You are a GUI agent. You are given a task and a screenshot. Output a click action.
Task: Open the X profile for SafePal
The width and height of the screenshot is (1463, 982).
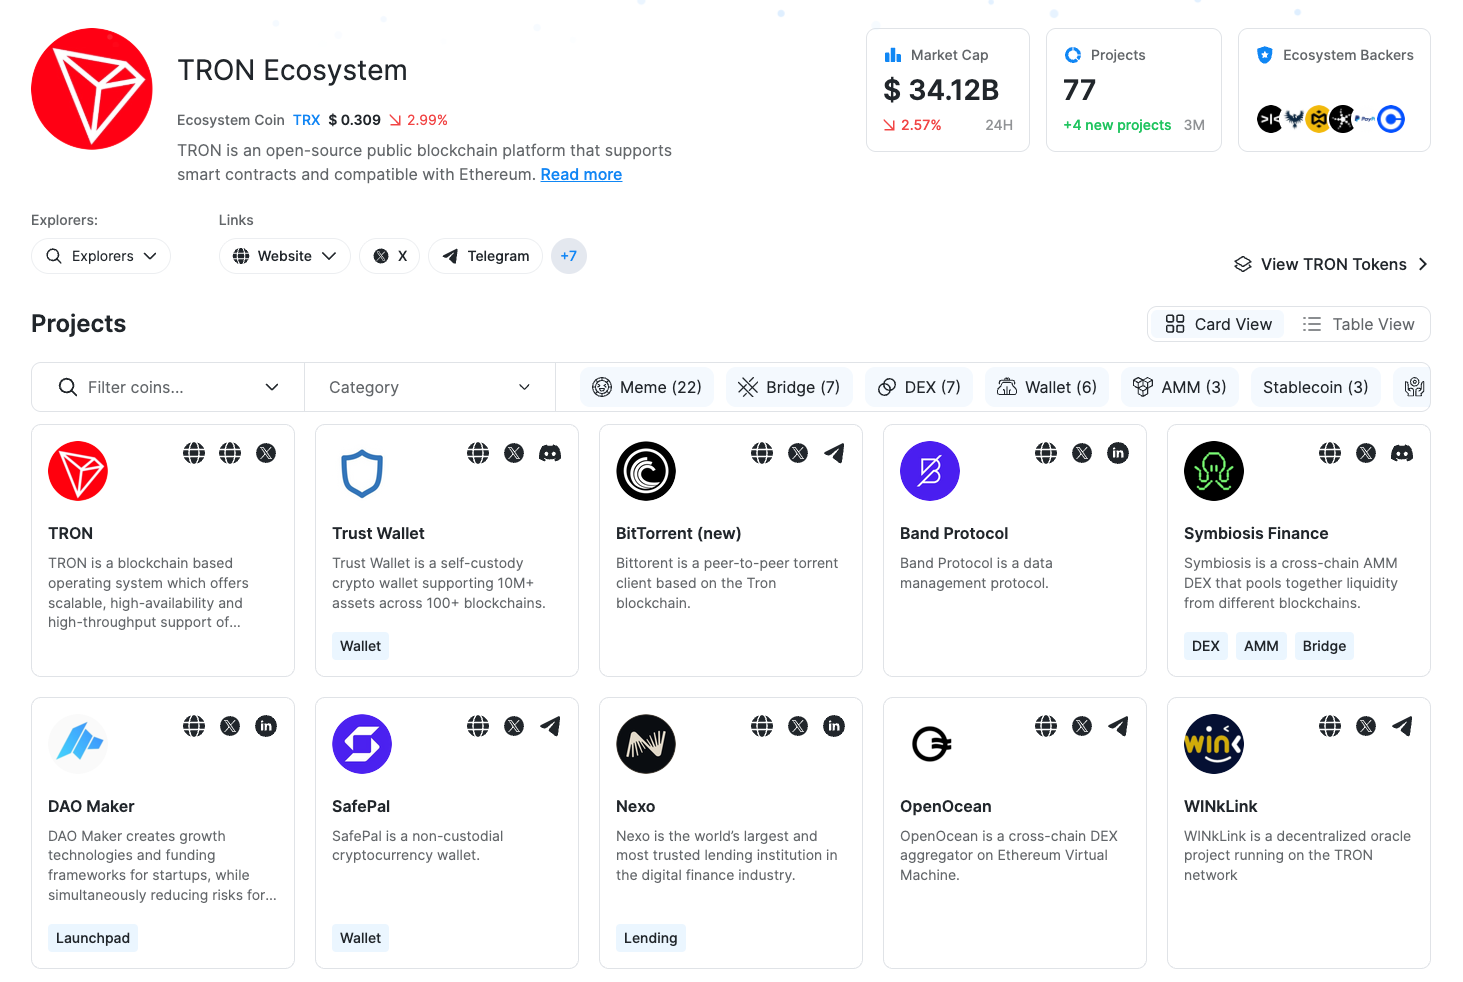tap(514, 726)
